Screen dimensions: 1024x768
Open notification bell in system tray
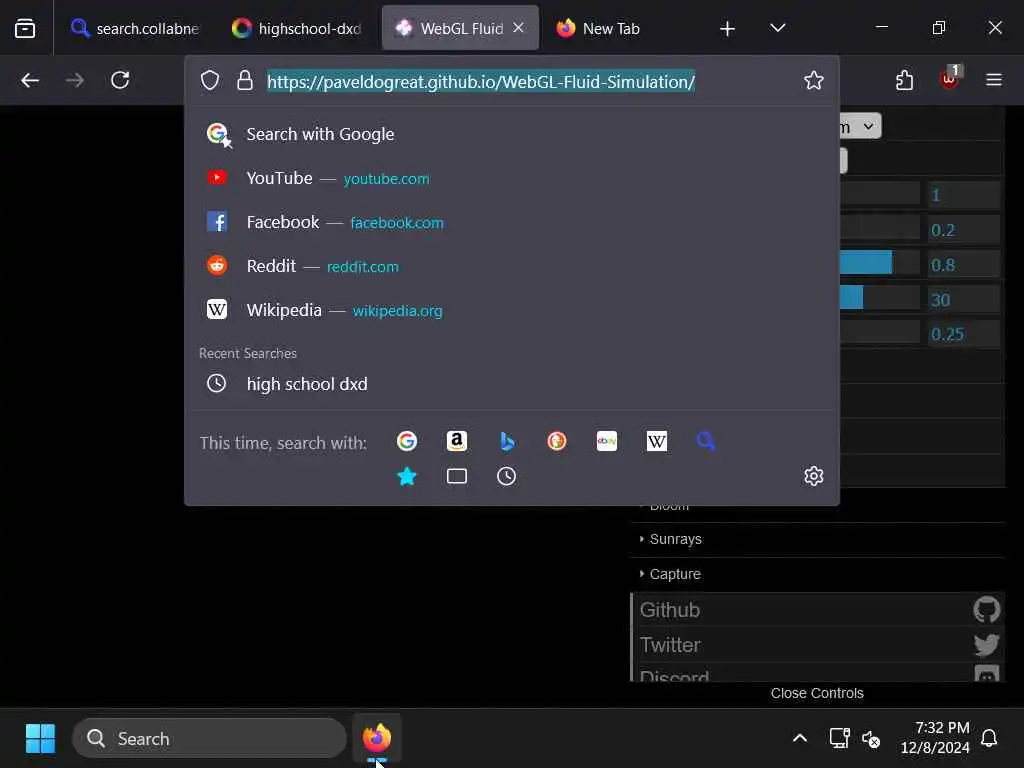pos(989,739)
